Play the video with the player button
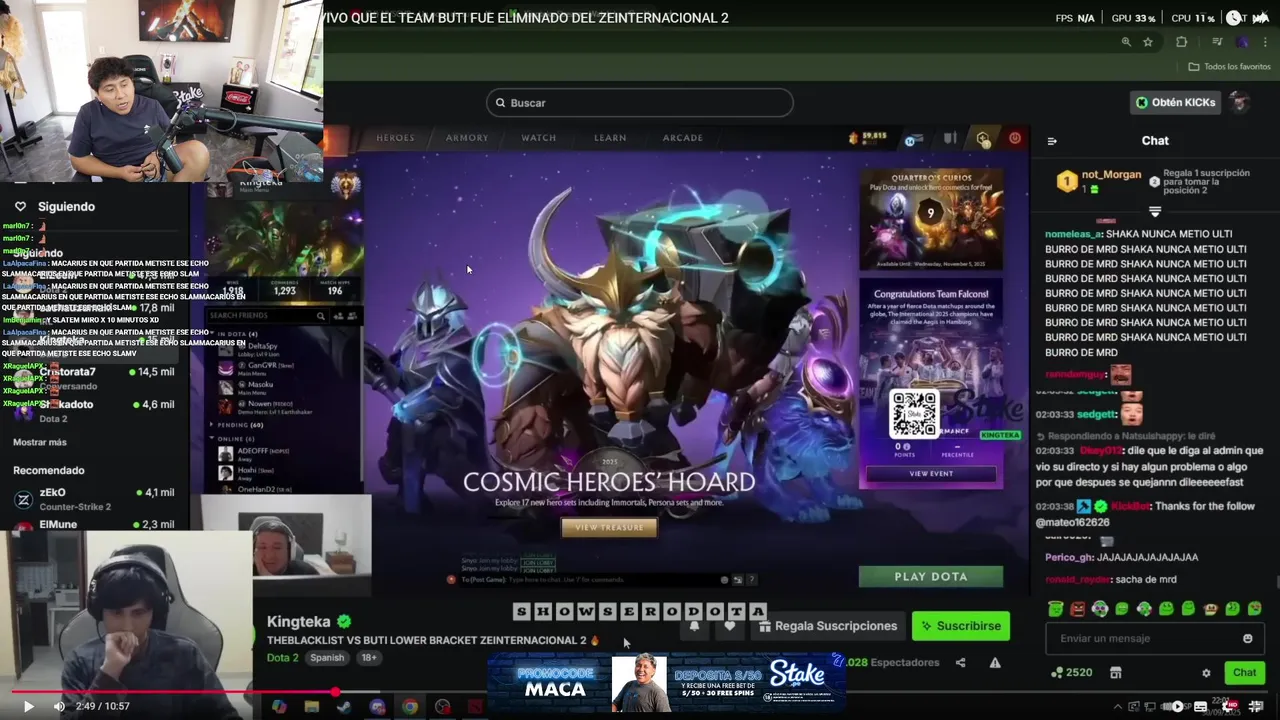Screen dimensions: 1280x720 [x=28, y=706]
